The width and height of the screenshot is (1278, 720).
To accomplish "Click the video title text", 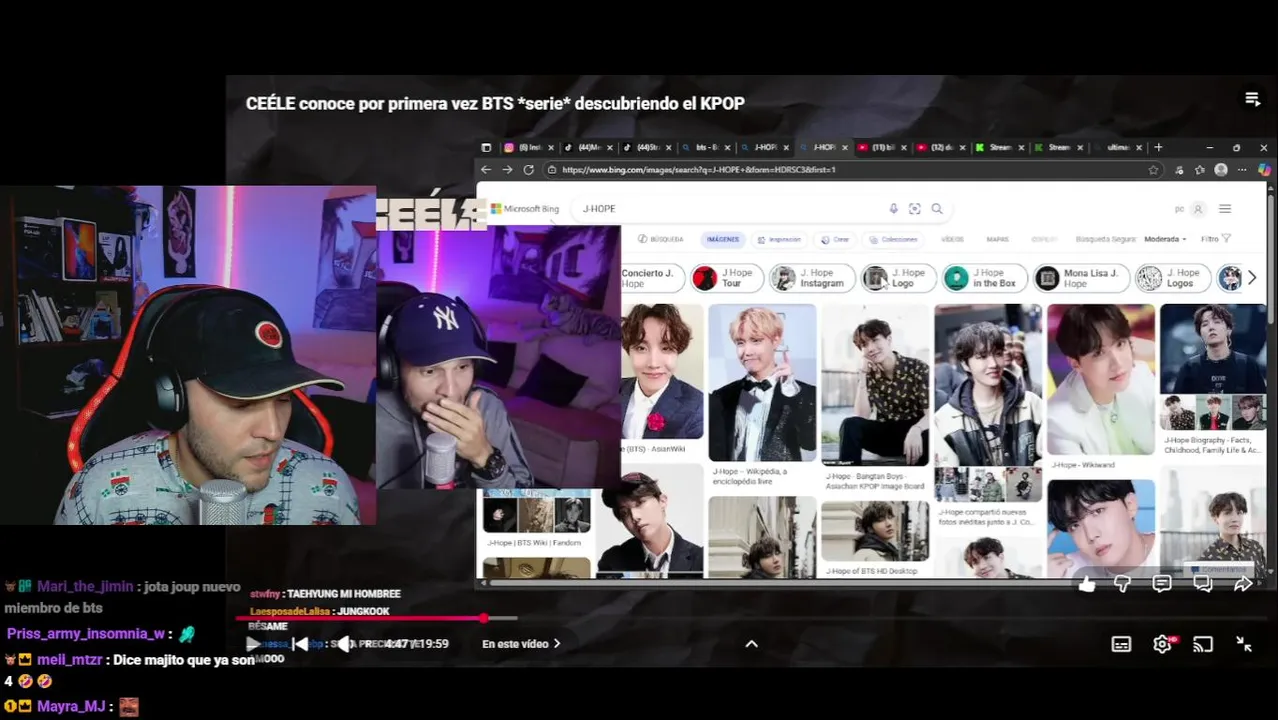I will (495, 103).
